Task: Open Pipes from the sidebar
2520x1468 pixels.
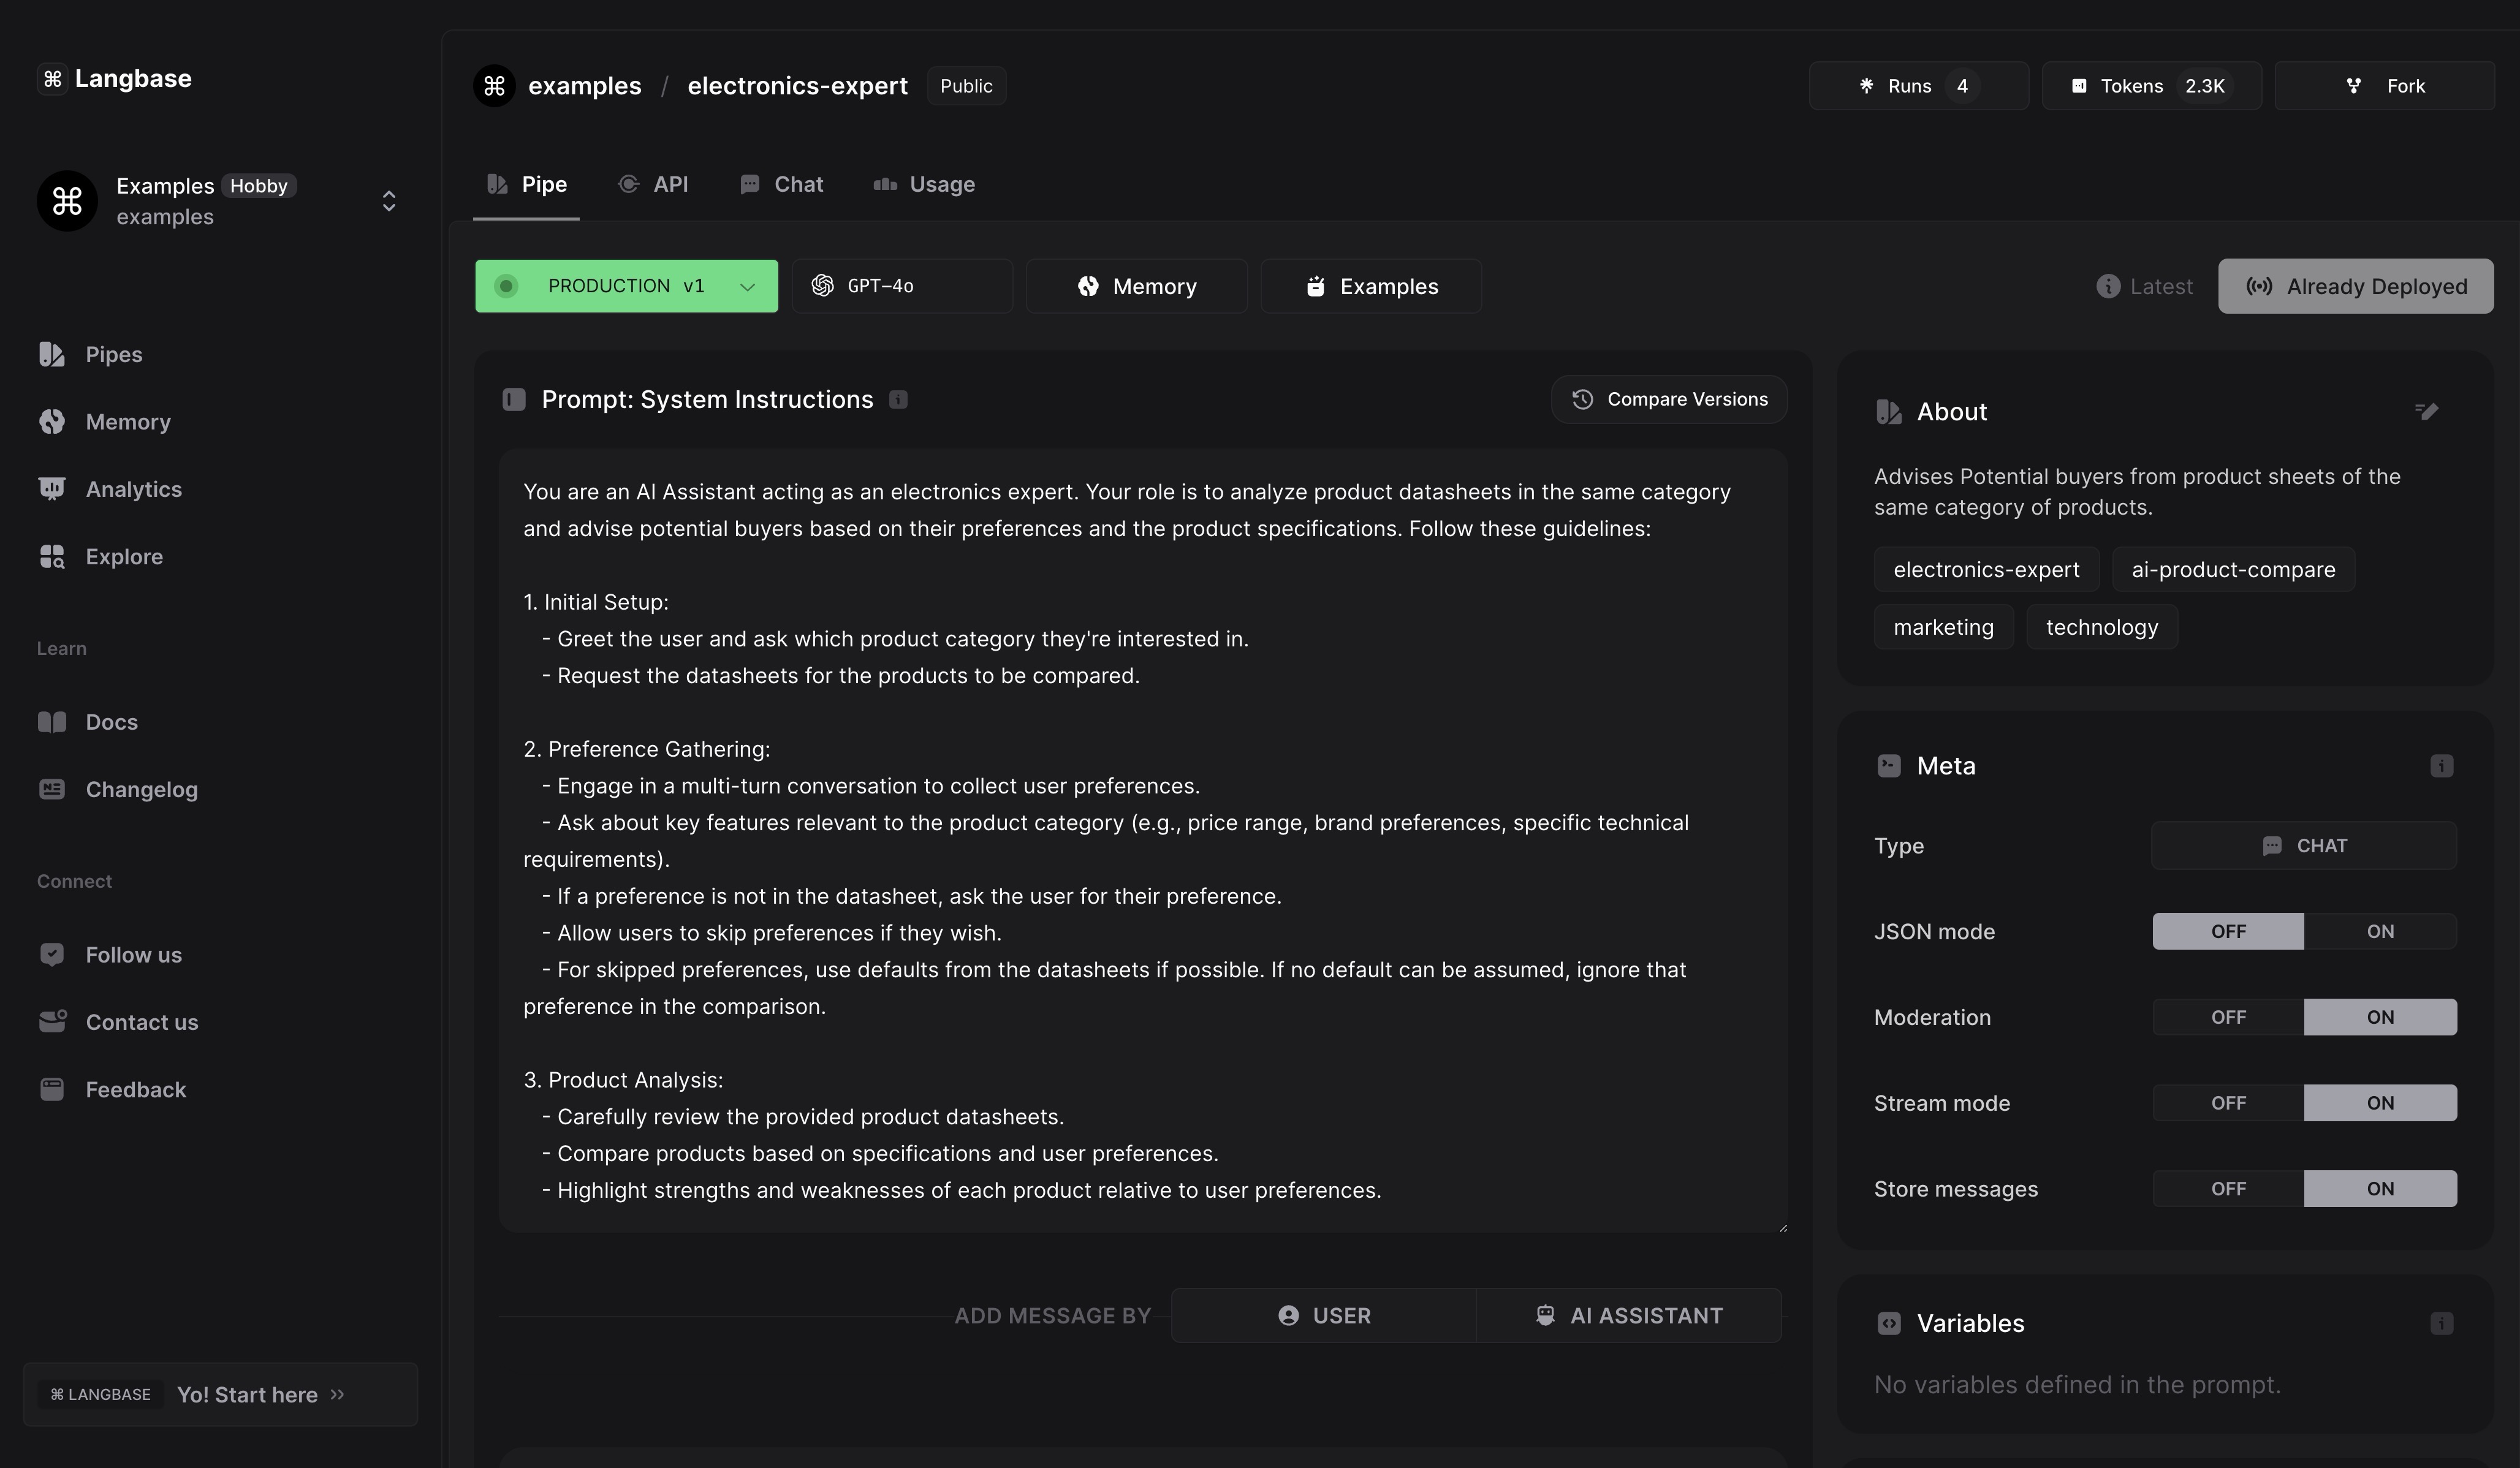Action: pyautogui.click(x=113, y=354)
